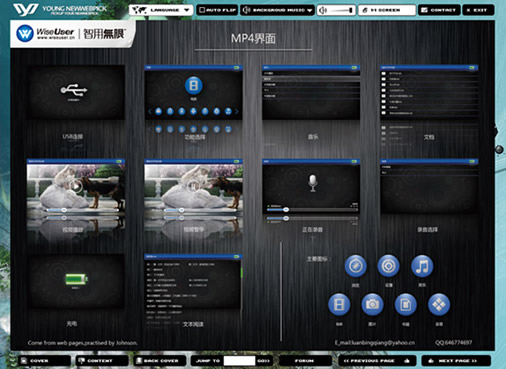Click the Jump To page number field
Screen dimensions: 506x369
point(239,361)
